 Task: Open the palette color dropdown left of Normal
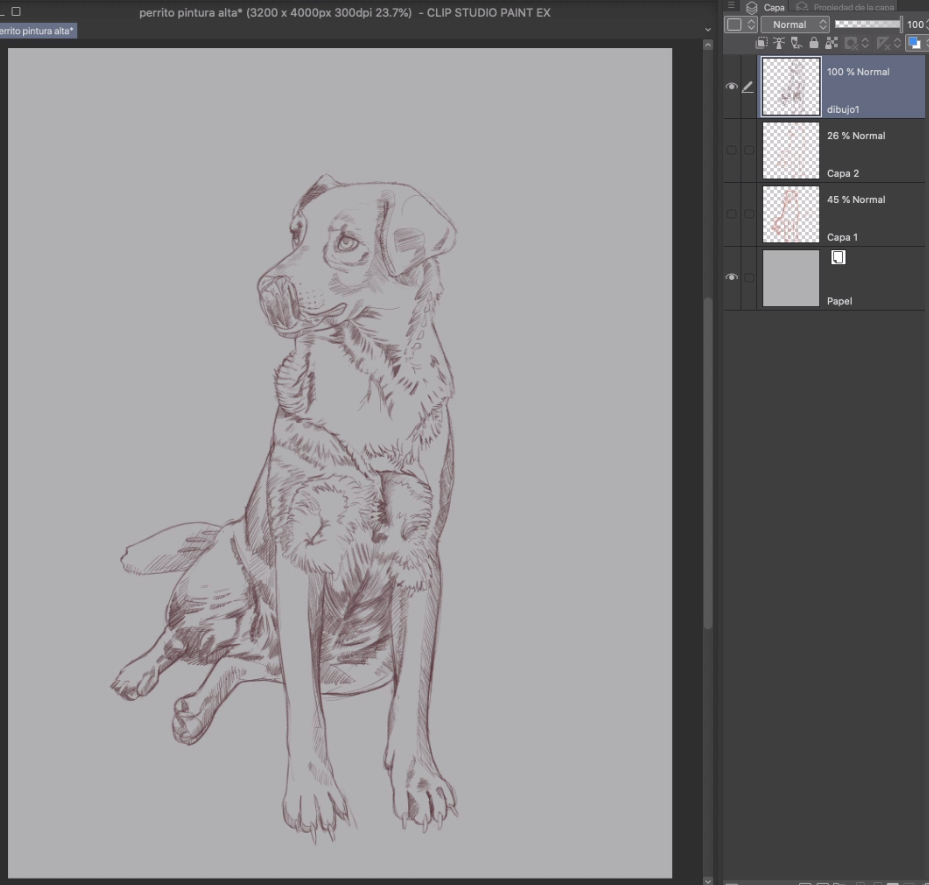pyautogui.click(x=741, y=24)
